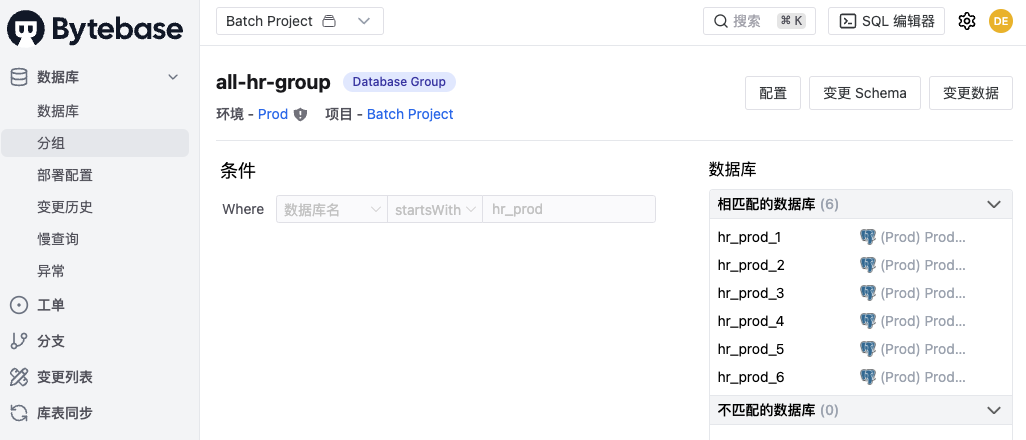Click the 变更 Schema button

[x=864, y=93]
